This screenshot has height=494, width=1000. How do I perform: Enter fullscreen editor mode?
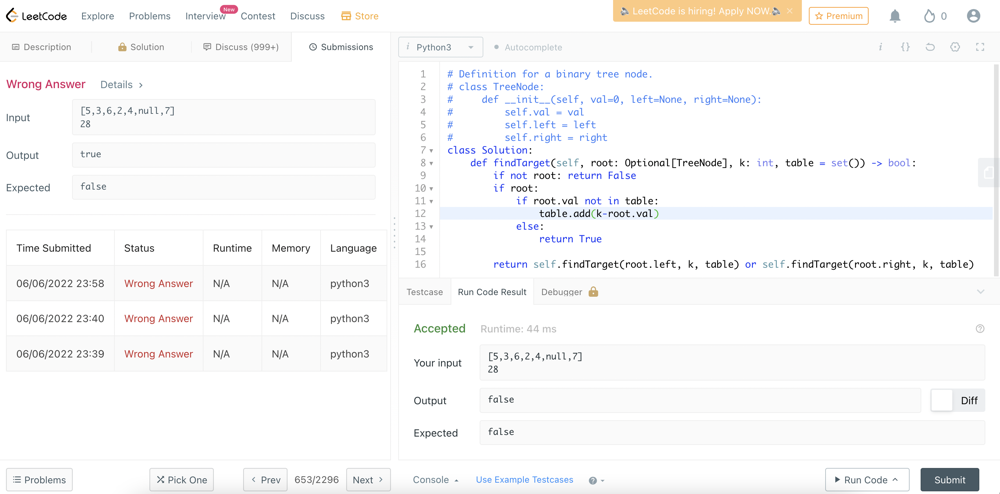coord(980,47)
